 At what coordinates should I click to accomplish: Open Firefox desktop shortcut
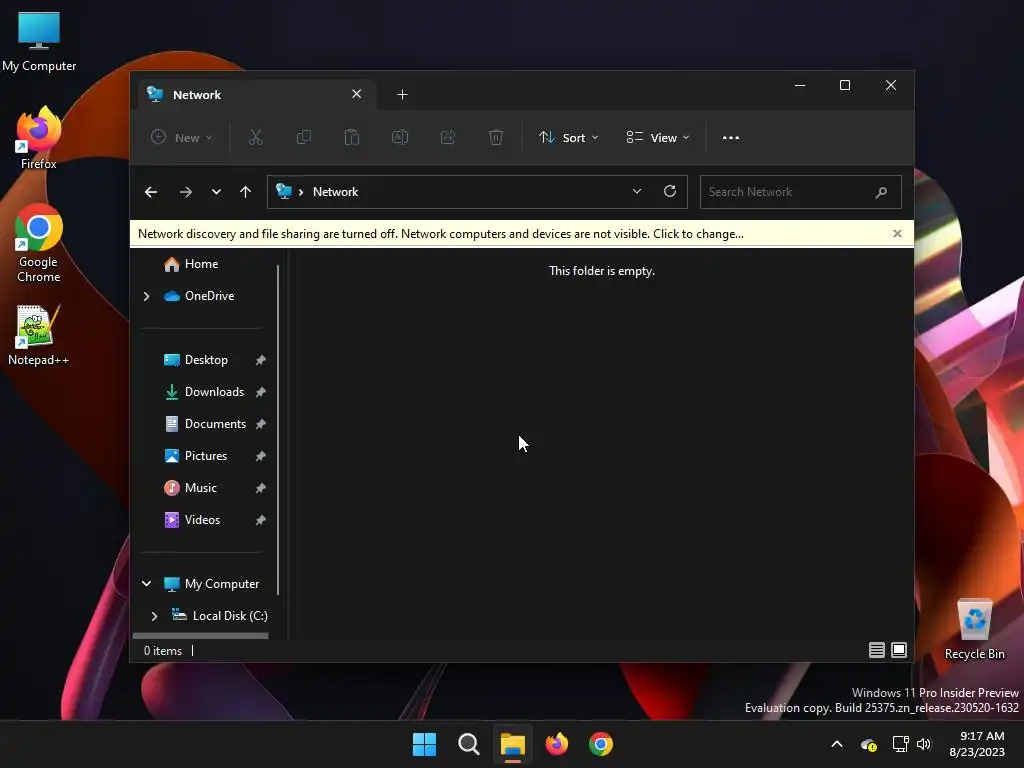click(39, 138)
